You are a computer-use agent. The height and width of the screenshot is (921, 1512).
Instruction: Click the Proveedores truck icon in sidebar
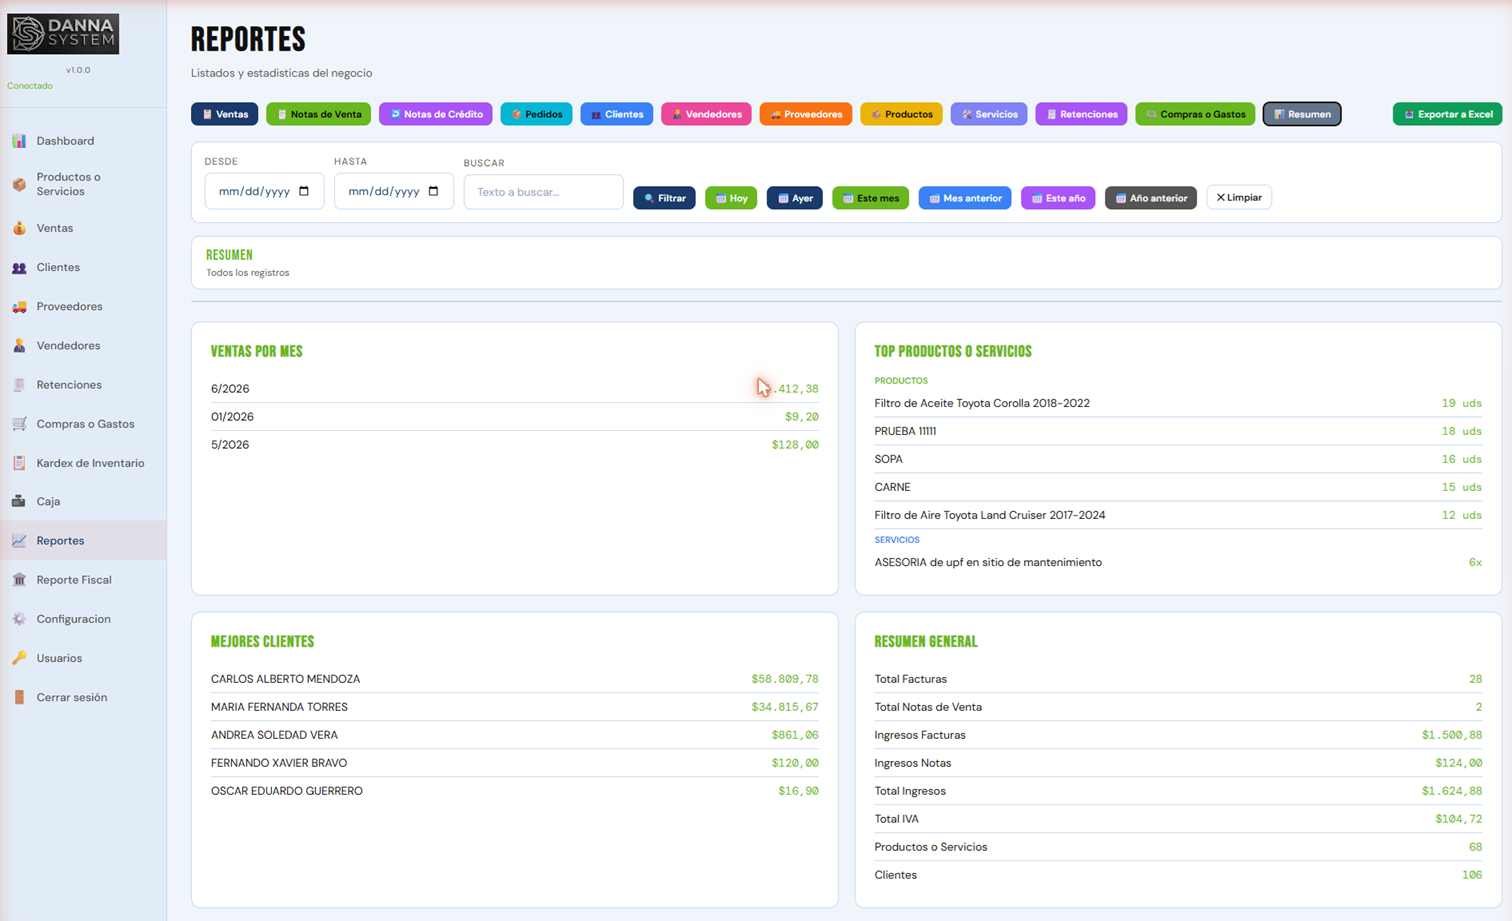(x=19, y=307)
